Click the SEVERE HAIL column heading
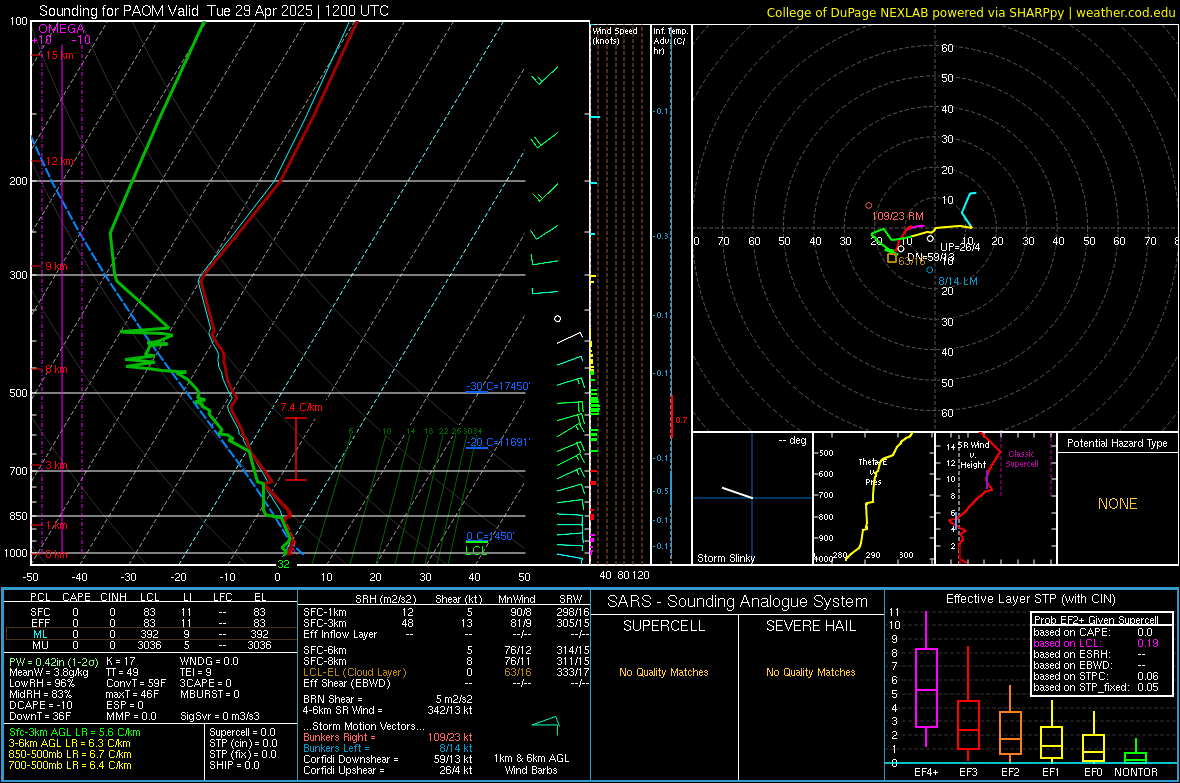The image size is (1180, 783). pos(810,626)
